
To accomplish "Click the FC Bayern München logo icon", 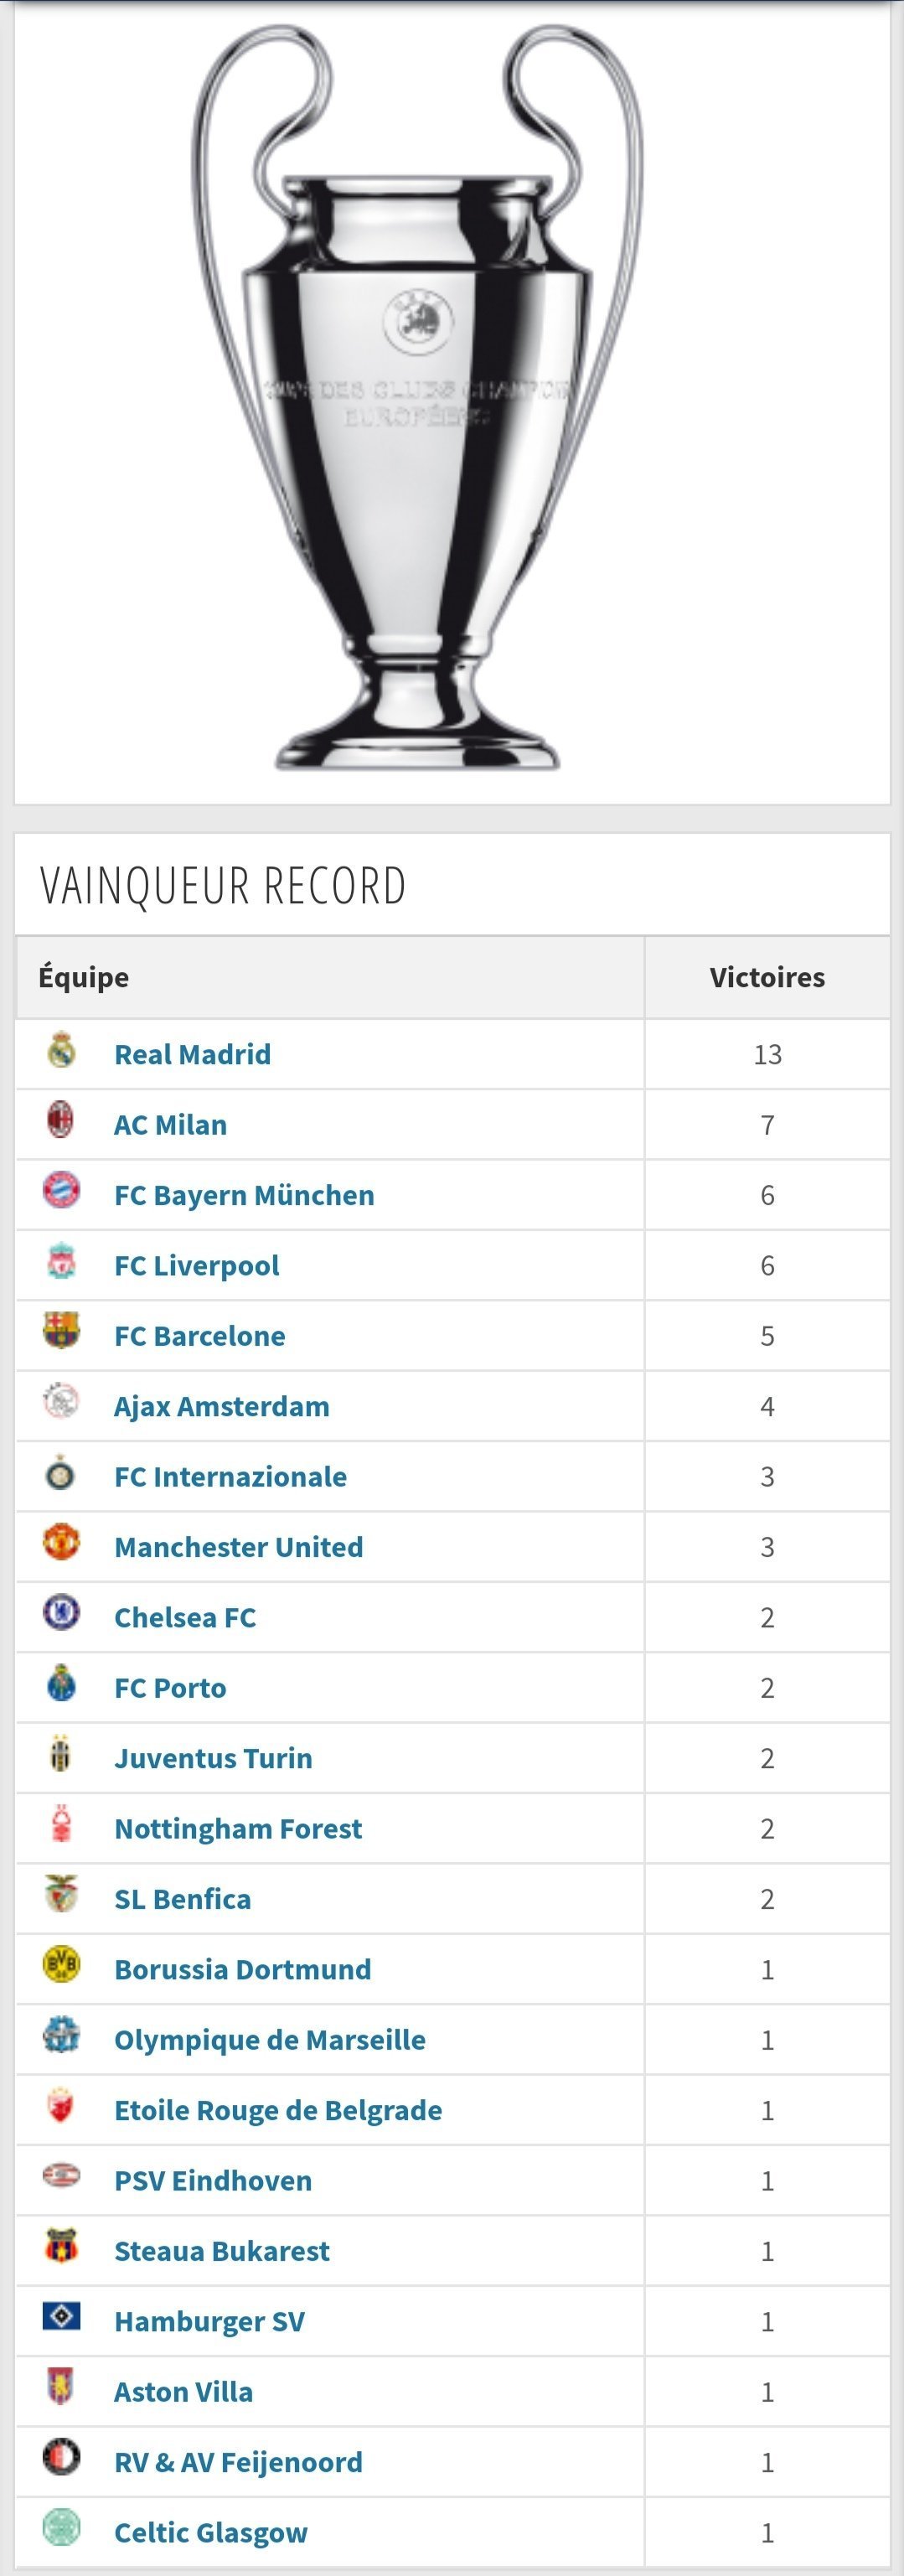I will (x=61, y=1190).
